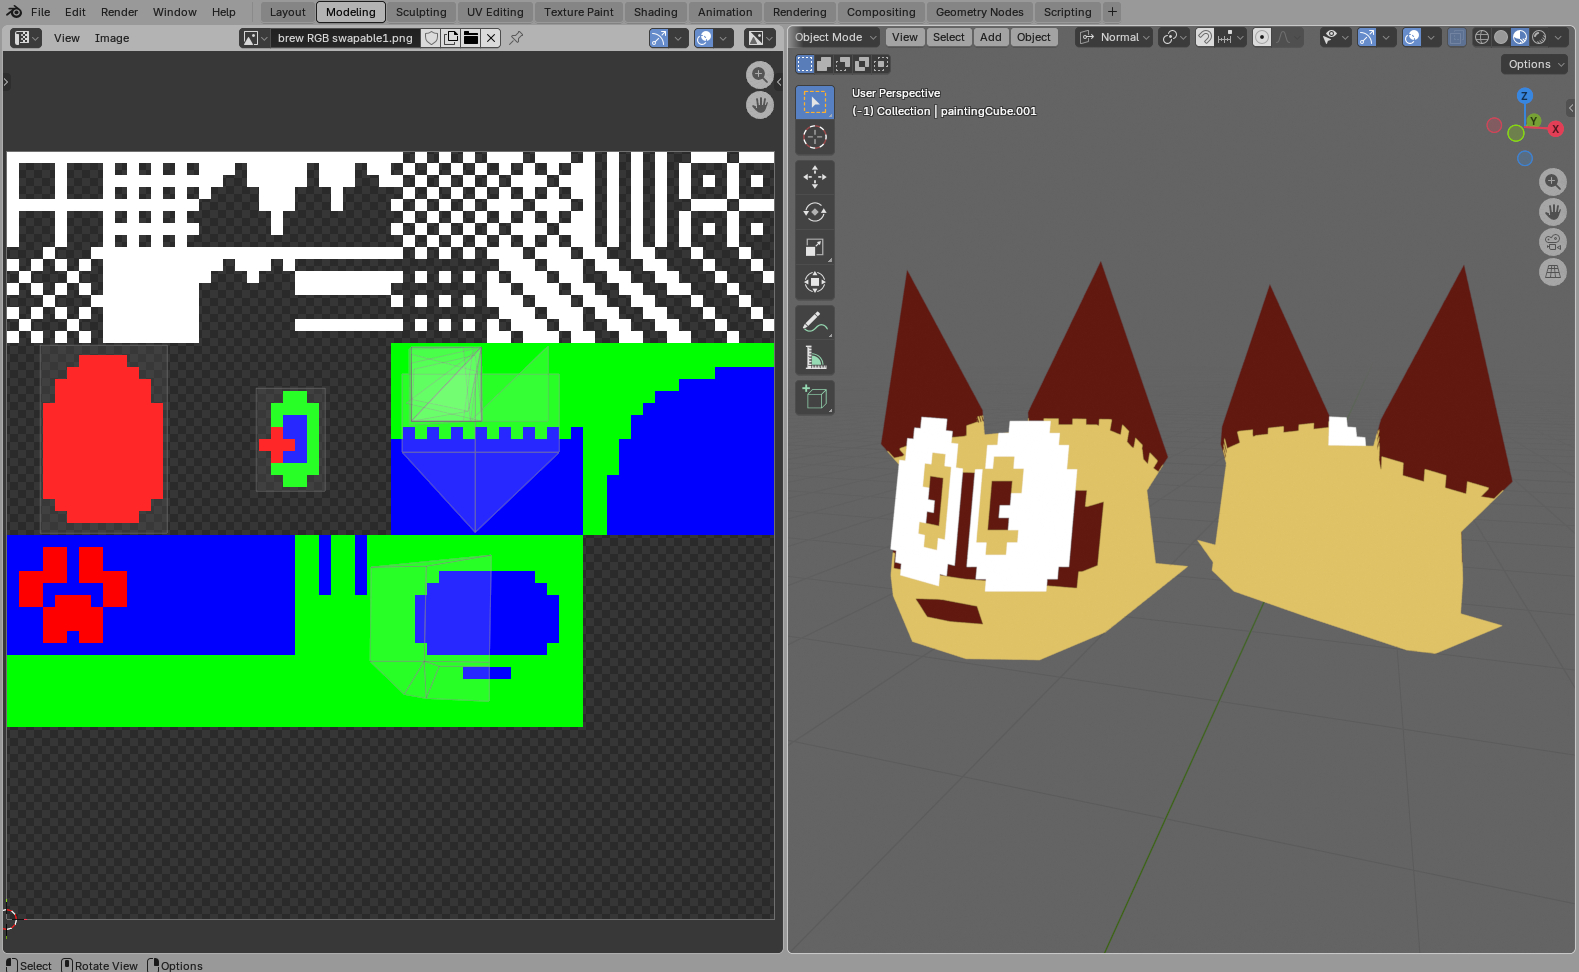The width and height of the screenshot is (1579, 972).
Task: Open the Render menu
Action: click(x=119, y=12)
